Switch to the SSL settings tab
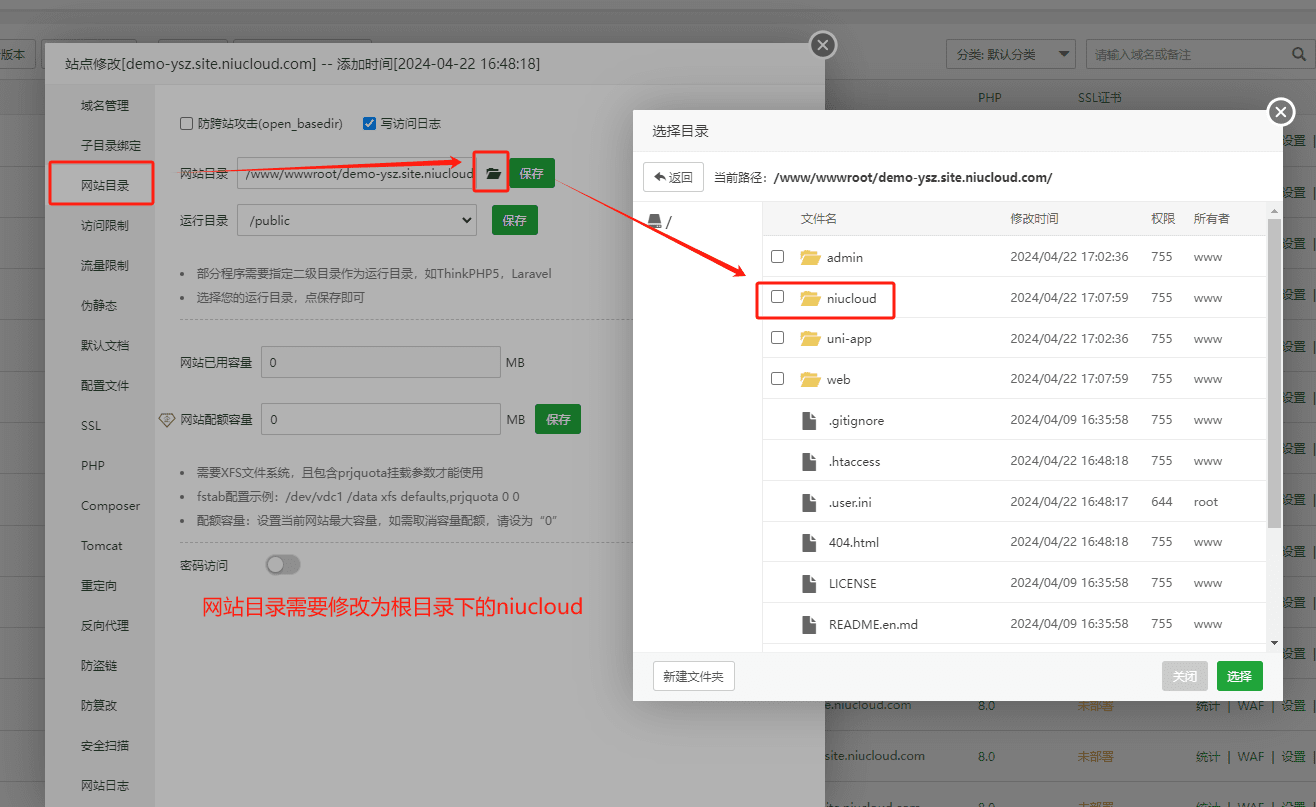 [x=91, y=426]
